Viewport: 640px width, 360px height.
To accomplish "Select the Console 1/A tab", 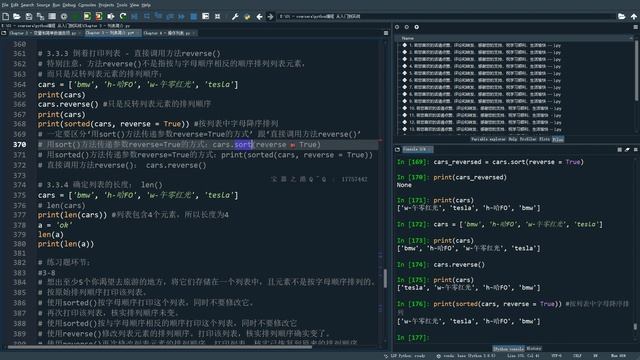I will (x=417, y=149).
